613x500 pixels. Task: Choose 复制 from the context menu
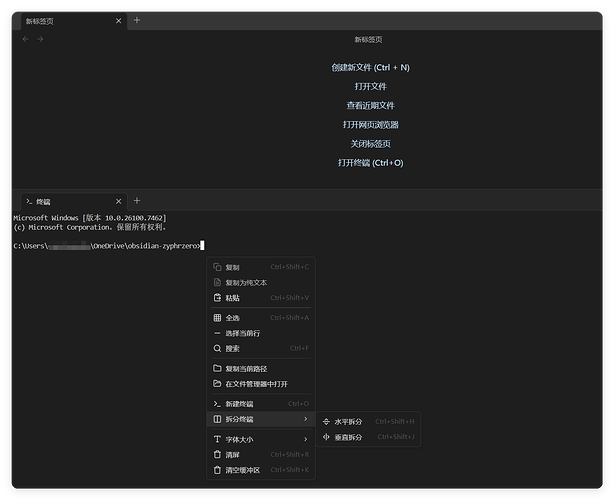pyautogui.click(x=261, y=267)
